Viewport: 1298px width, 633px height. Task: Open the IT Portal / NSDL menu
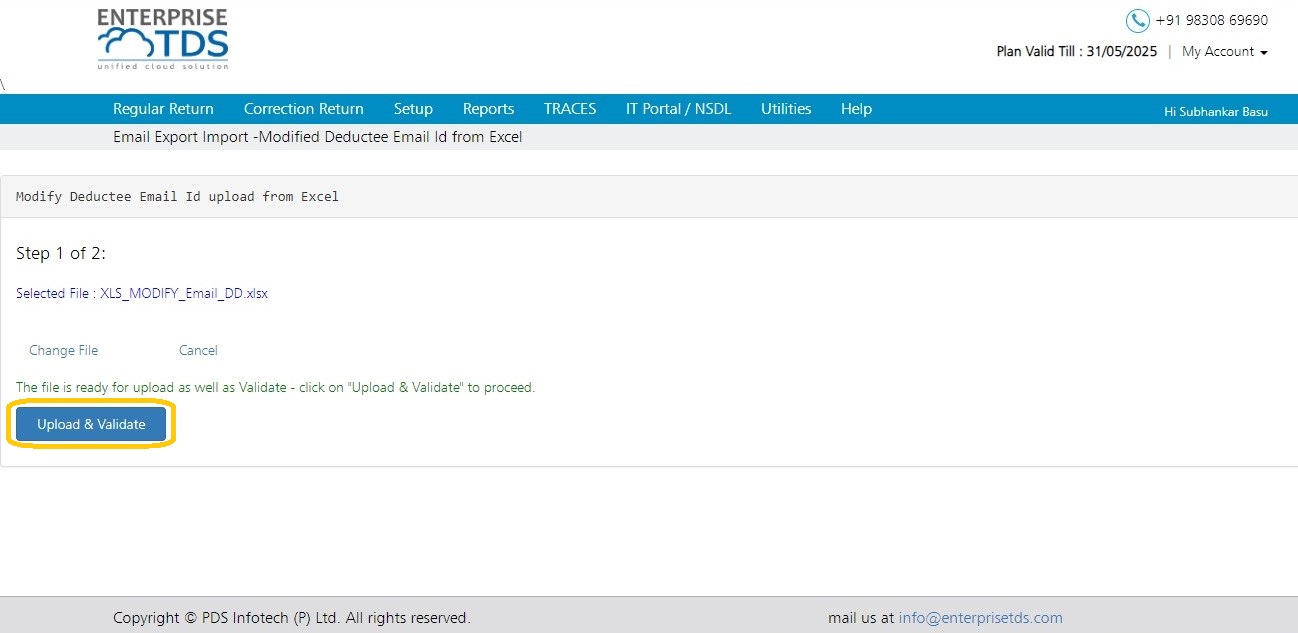pos(679,109)
